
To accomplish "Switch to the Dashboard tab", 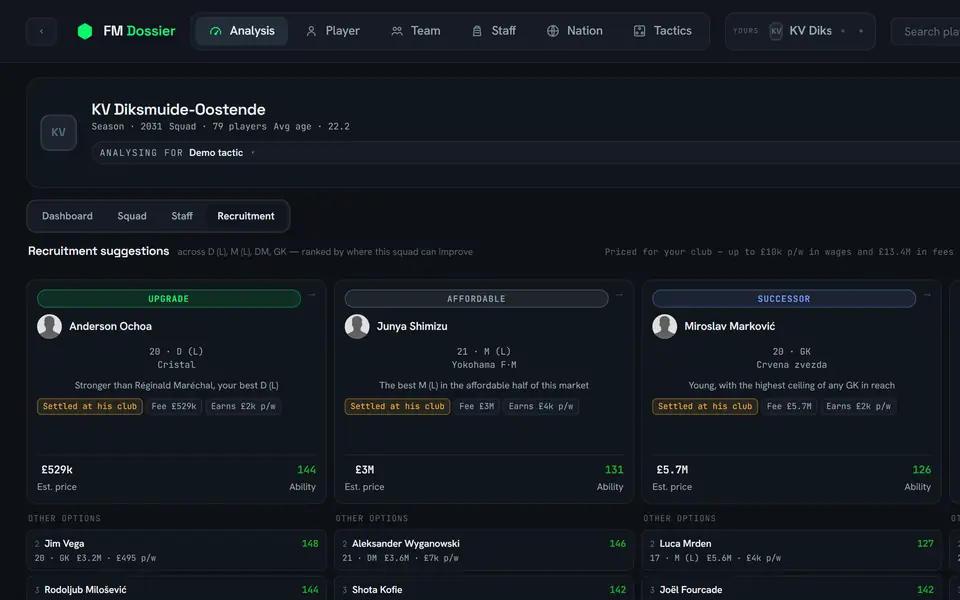I will [x=67, y=216].
